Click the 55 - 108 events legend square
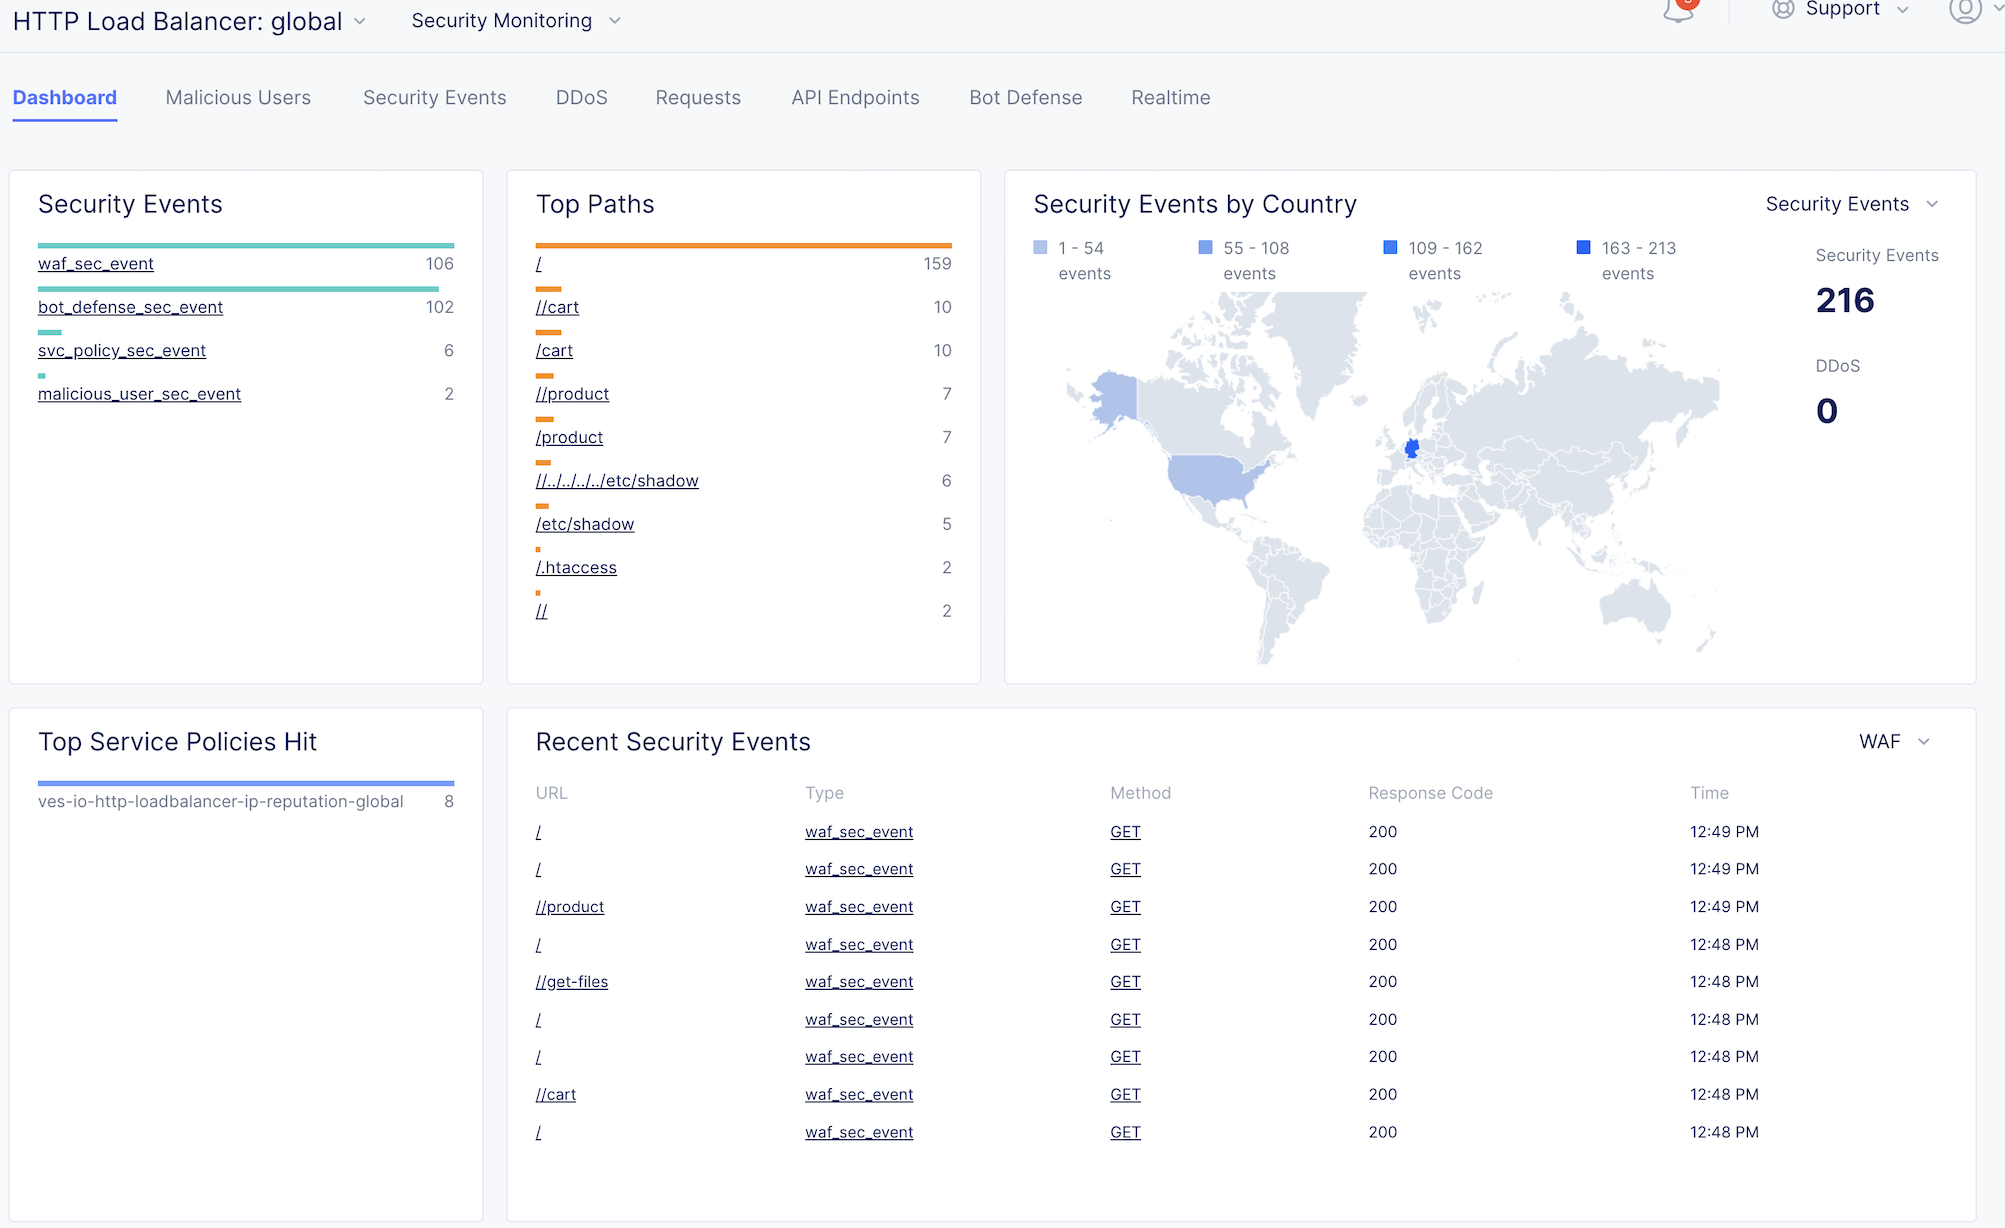 pyautogui.click(x=1205, y=248)
